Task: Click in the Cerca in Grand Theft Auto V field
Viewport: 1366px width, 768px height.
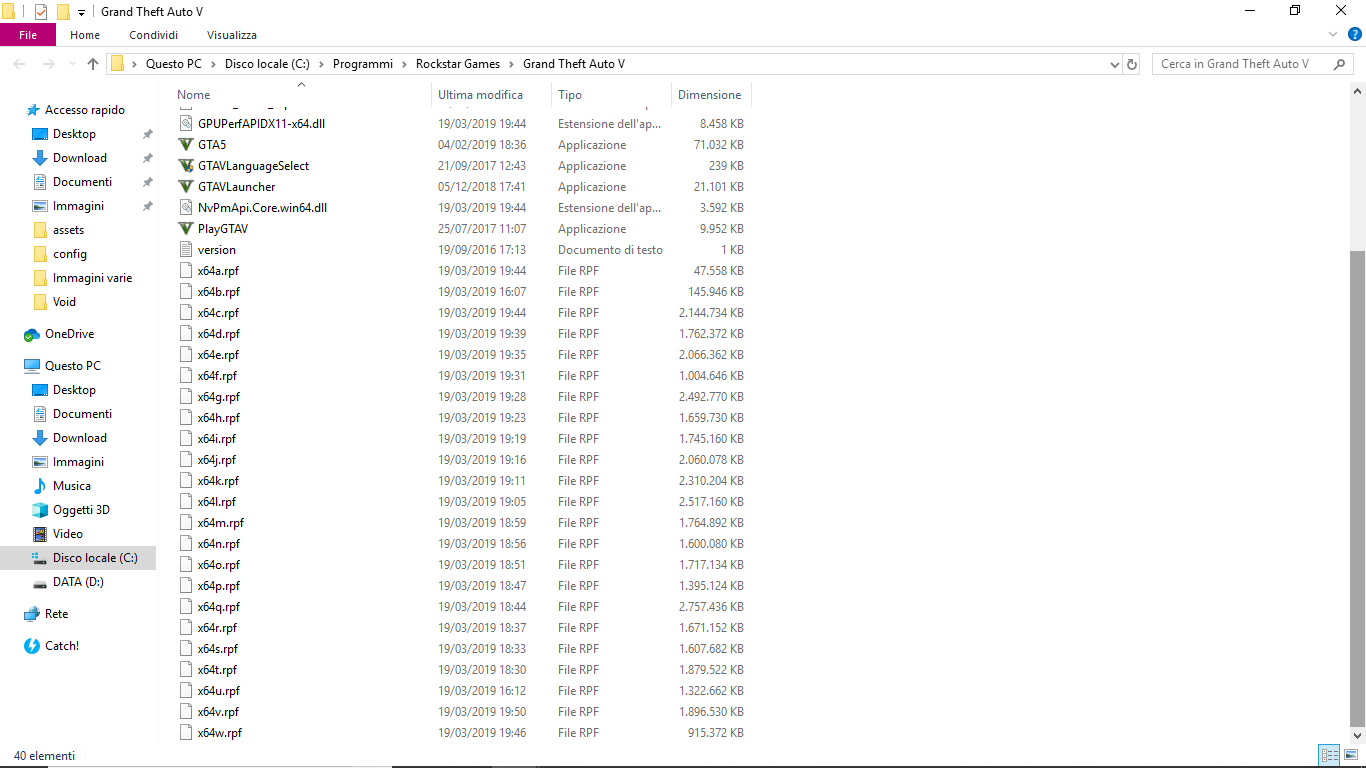Action: (1243, 64)
